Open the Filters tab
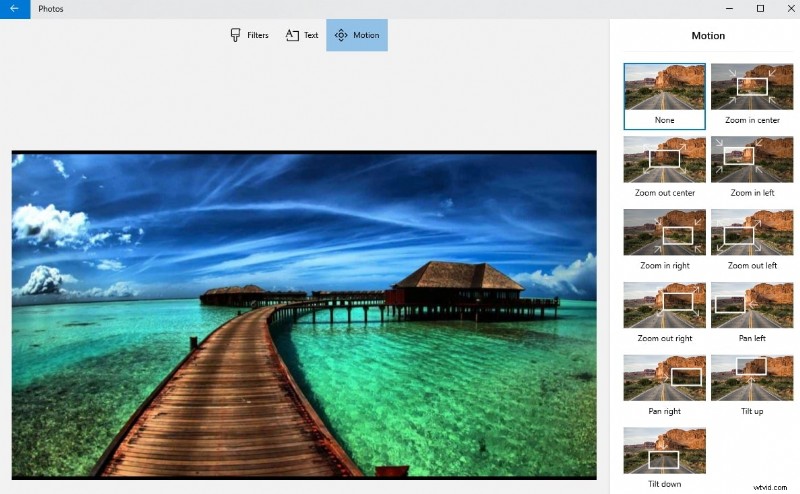Image resolution: width=800 pixels, height=494 pixels. [249, 35]
